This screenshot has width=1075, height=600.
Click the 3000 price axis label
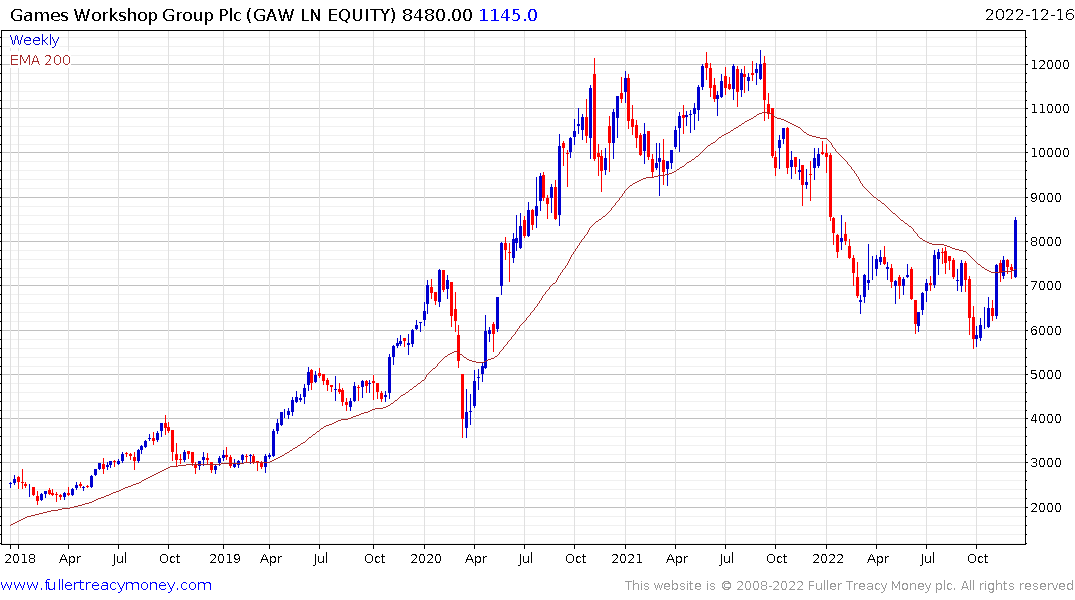click(x=1046, y=463)
